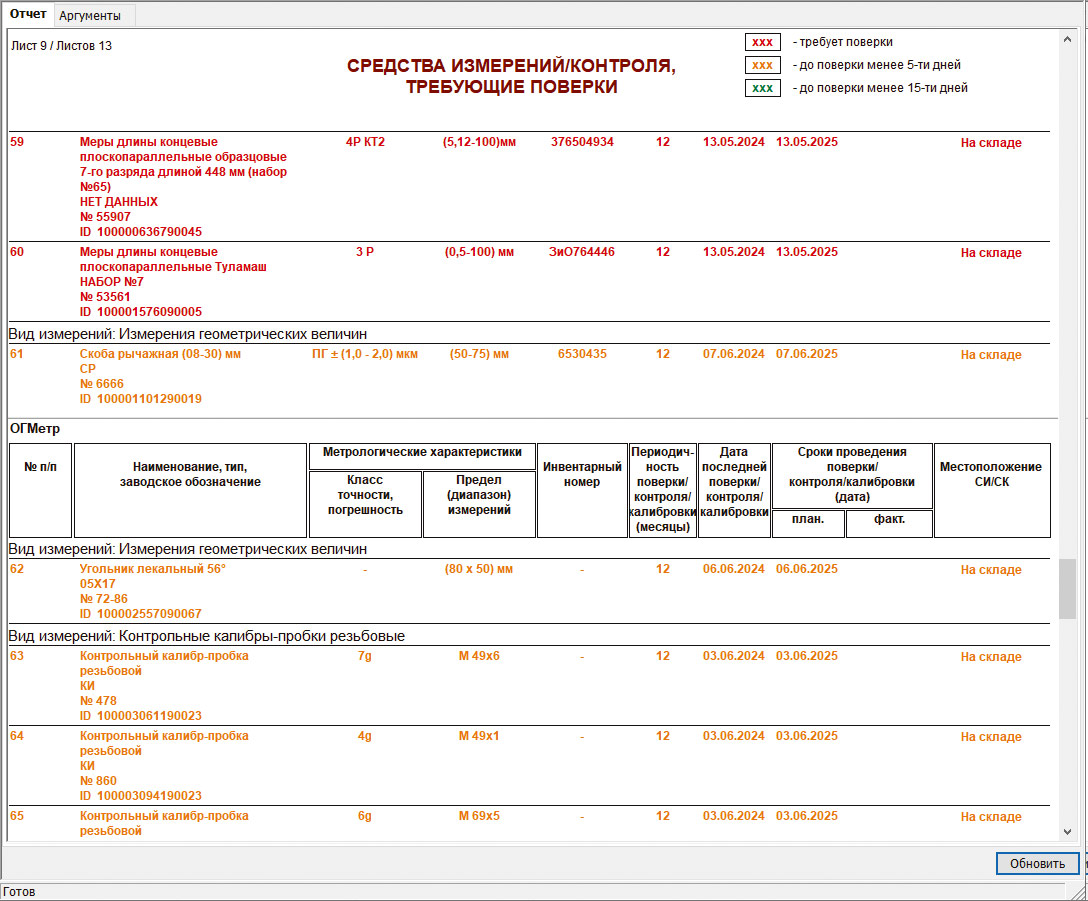The image size is (1088, 901).
Task: Select ID 100003061190023 text in row 63
Action: pos(140,716)
